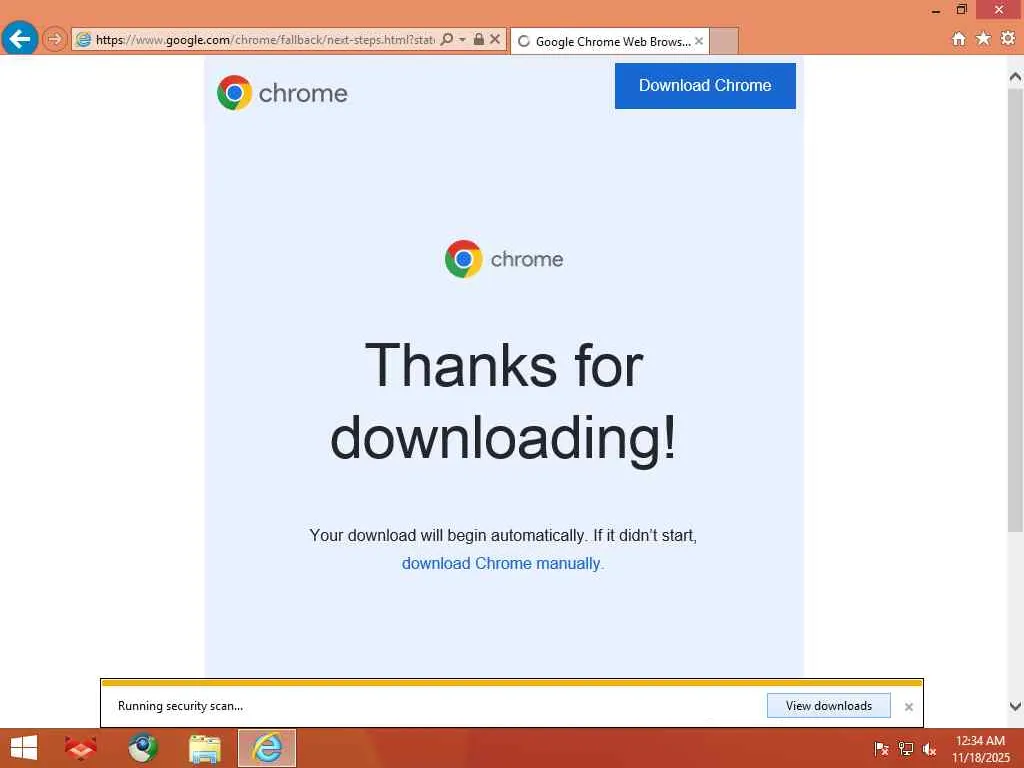
Task: Click the Running security scan status text
Action: (180, 705)
